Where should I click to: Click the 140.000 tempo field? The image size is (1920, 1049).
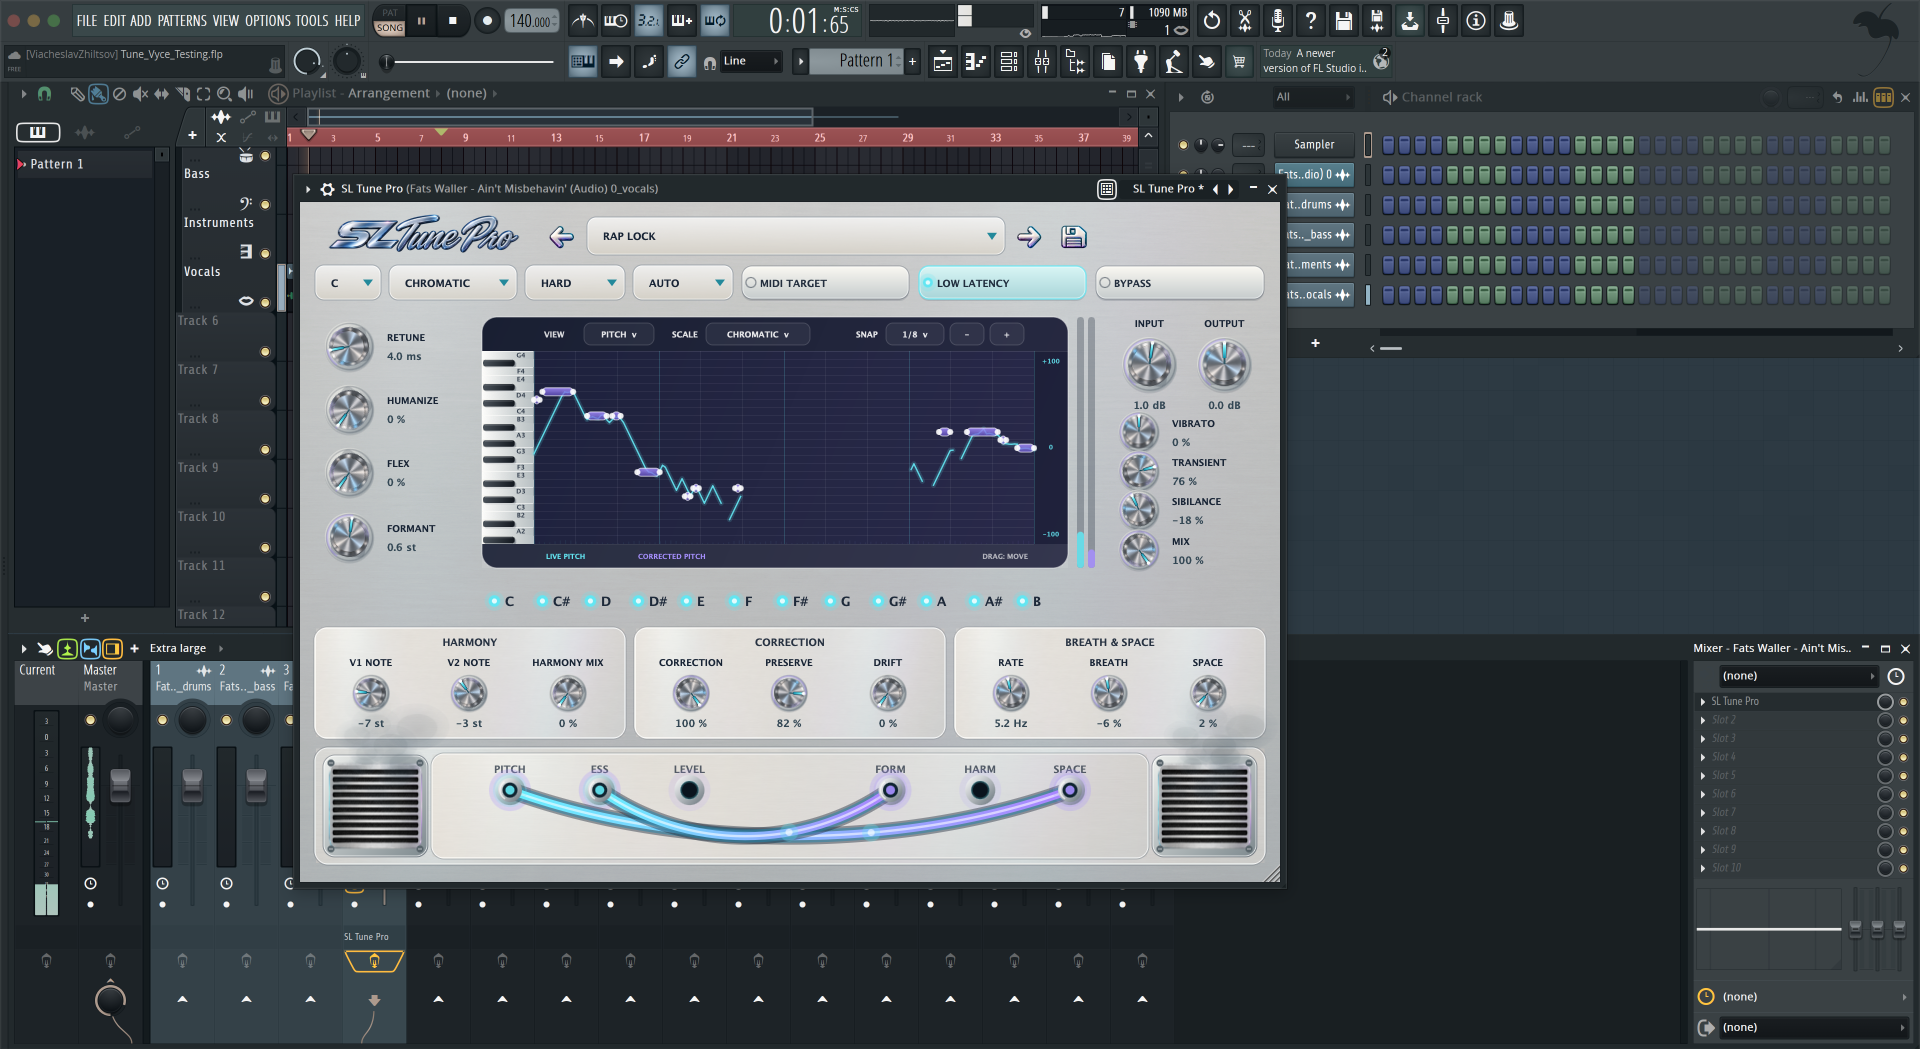(x=533, y=21)
